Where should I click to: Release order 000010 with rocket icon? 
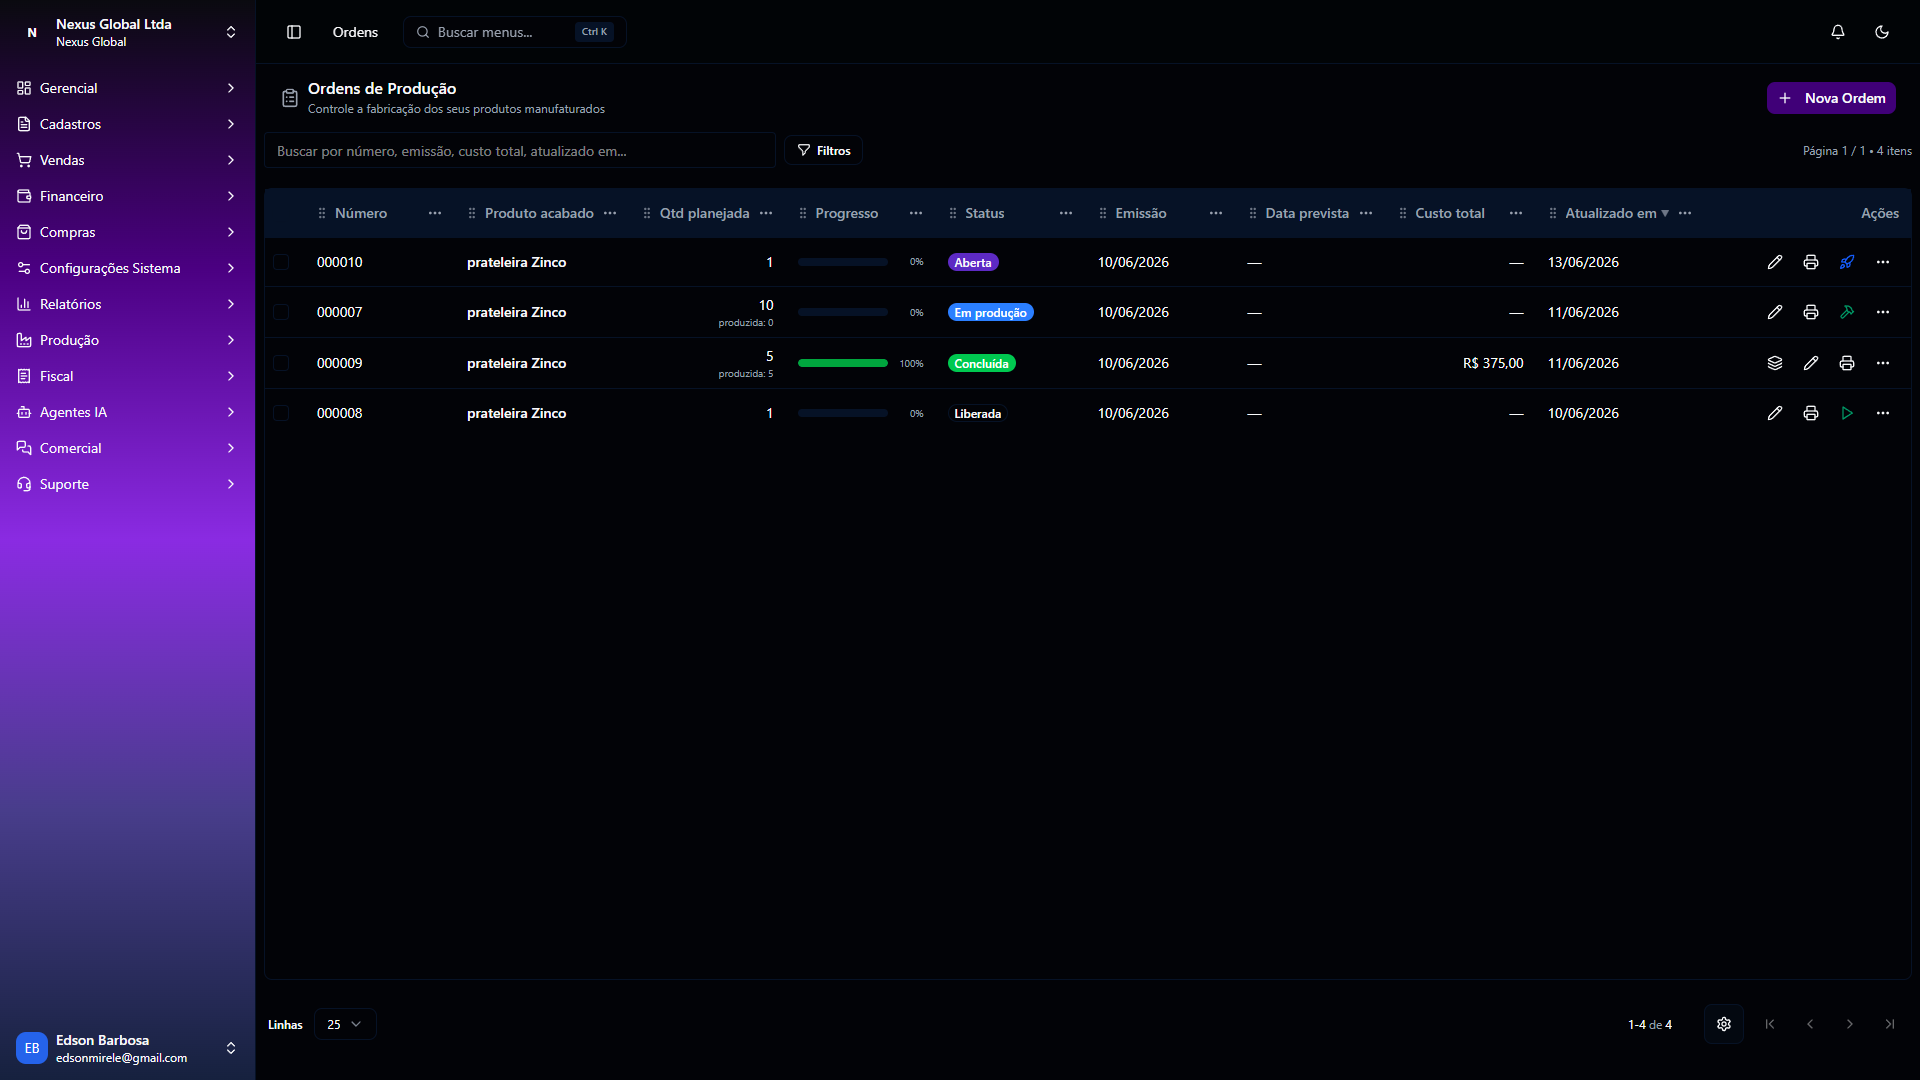pyautogui.click(x=1847, y=262)
